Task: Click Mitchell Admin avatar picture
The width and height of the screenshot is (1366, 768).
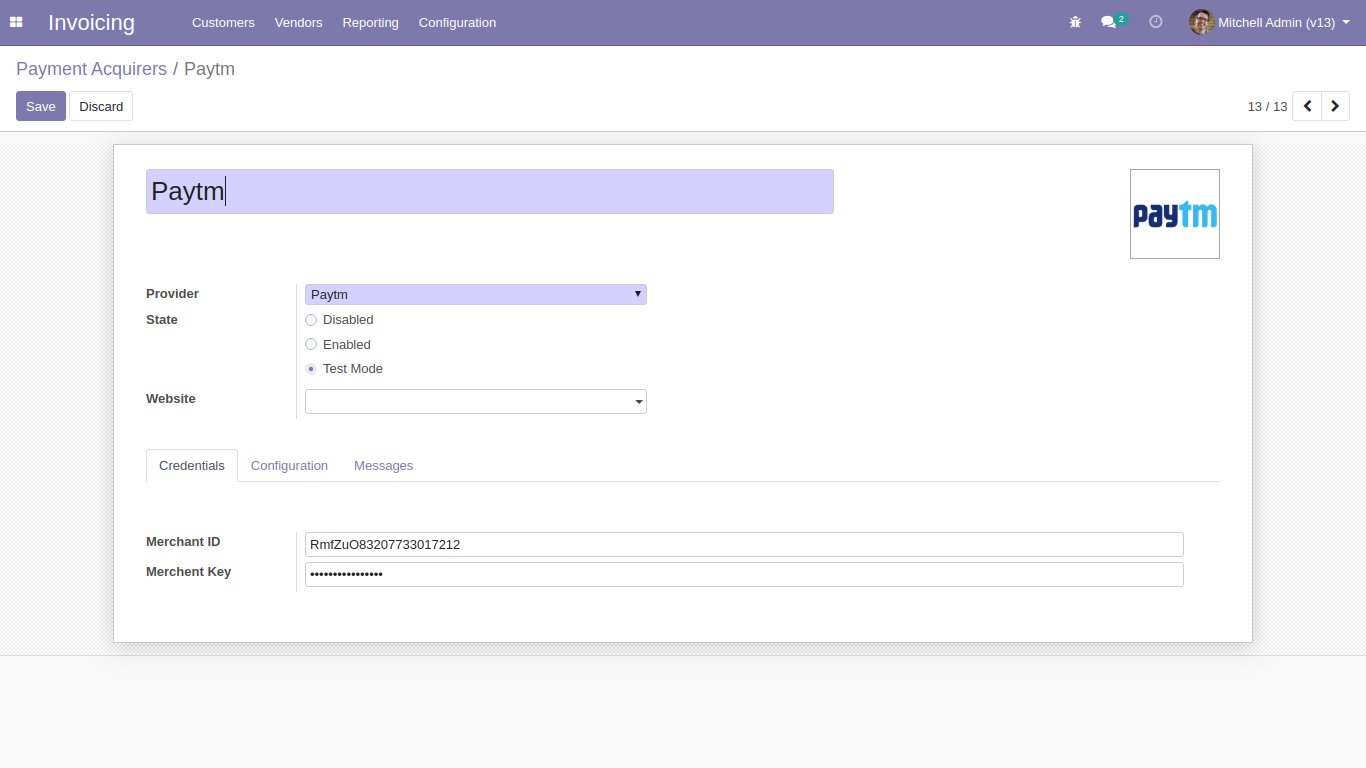Action: pyautogui.click(x=1201, y=22)
